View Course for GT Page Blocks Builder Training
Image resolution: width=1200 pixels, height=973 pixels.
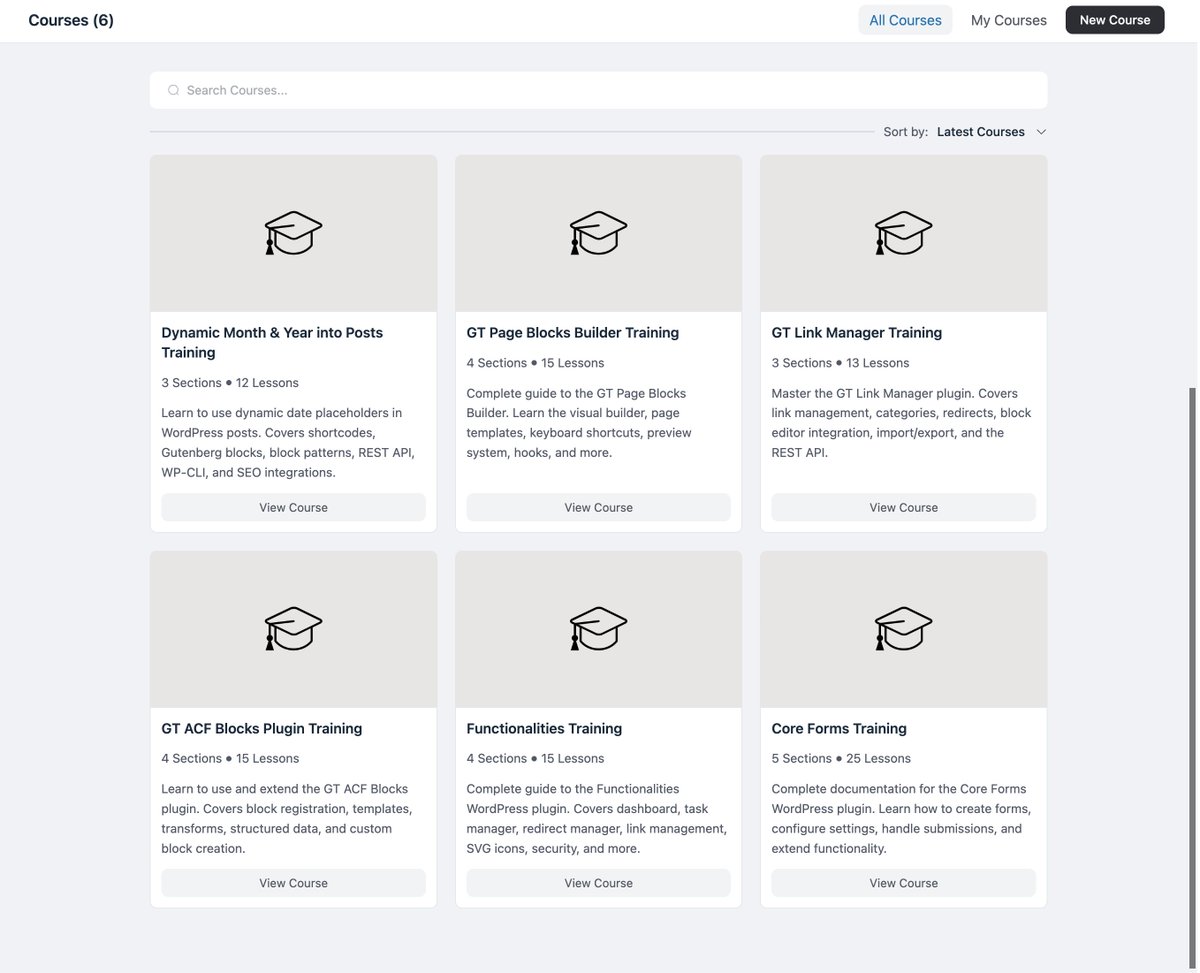598,507
